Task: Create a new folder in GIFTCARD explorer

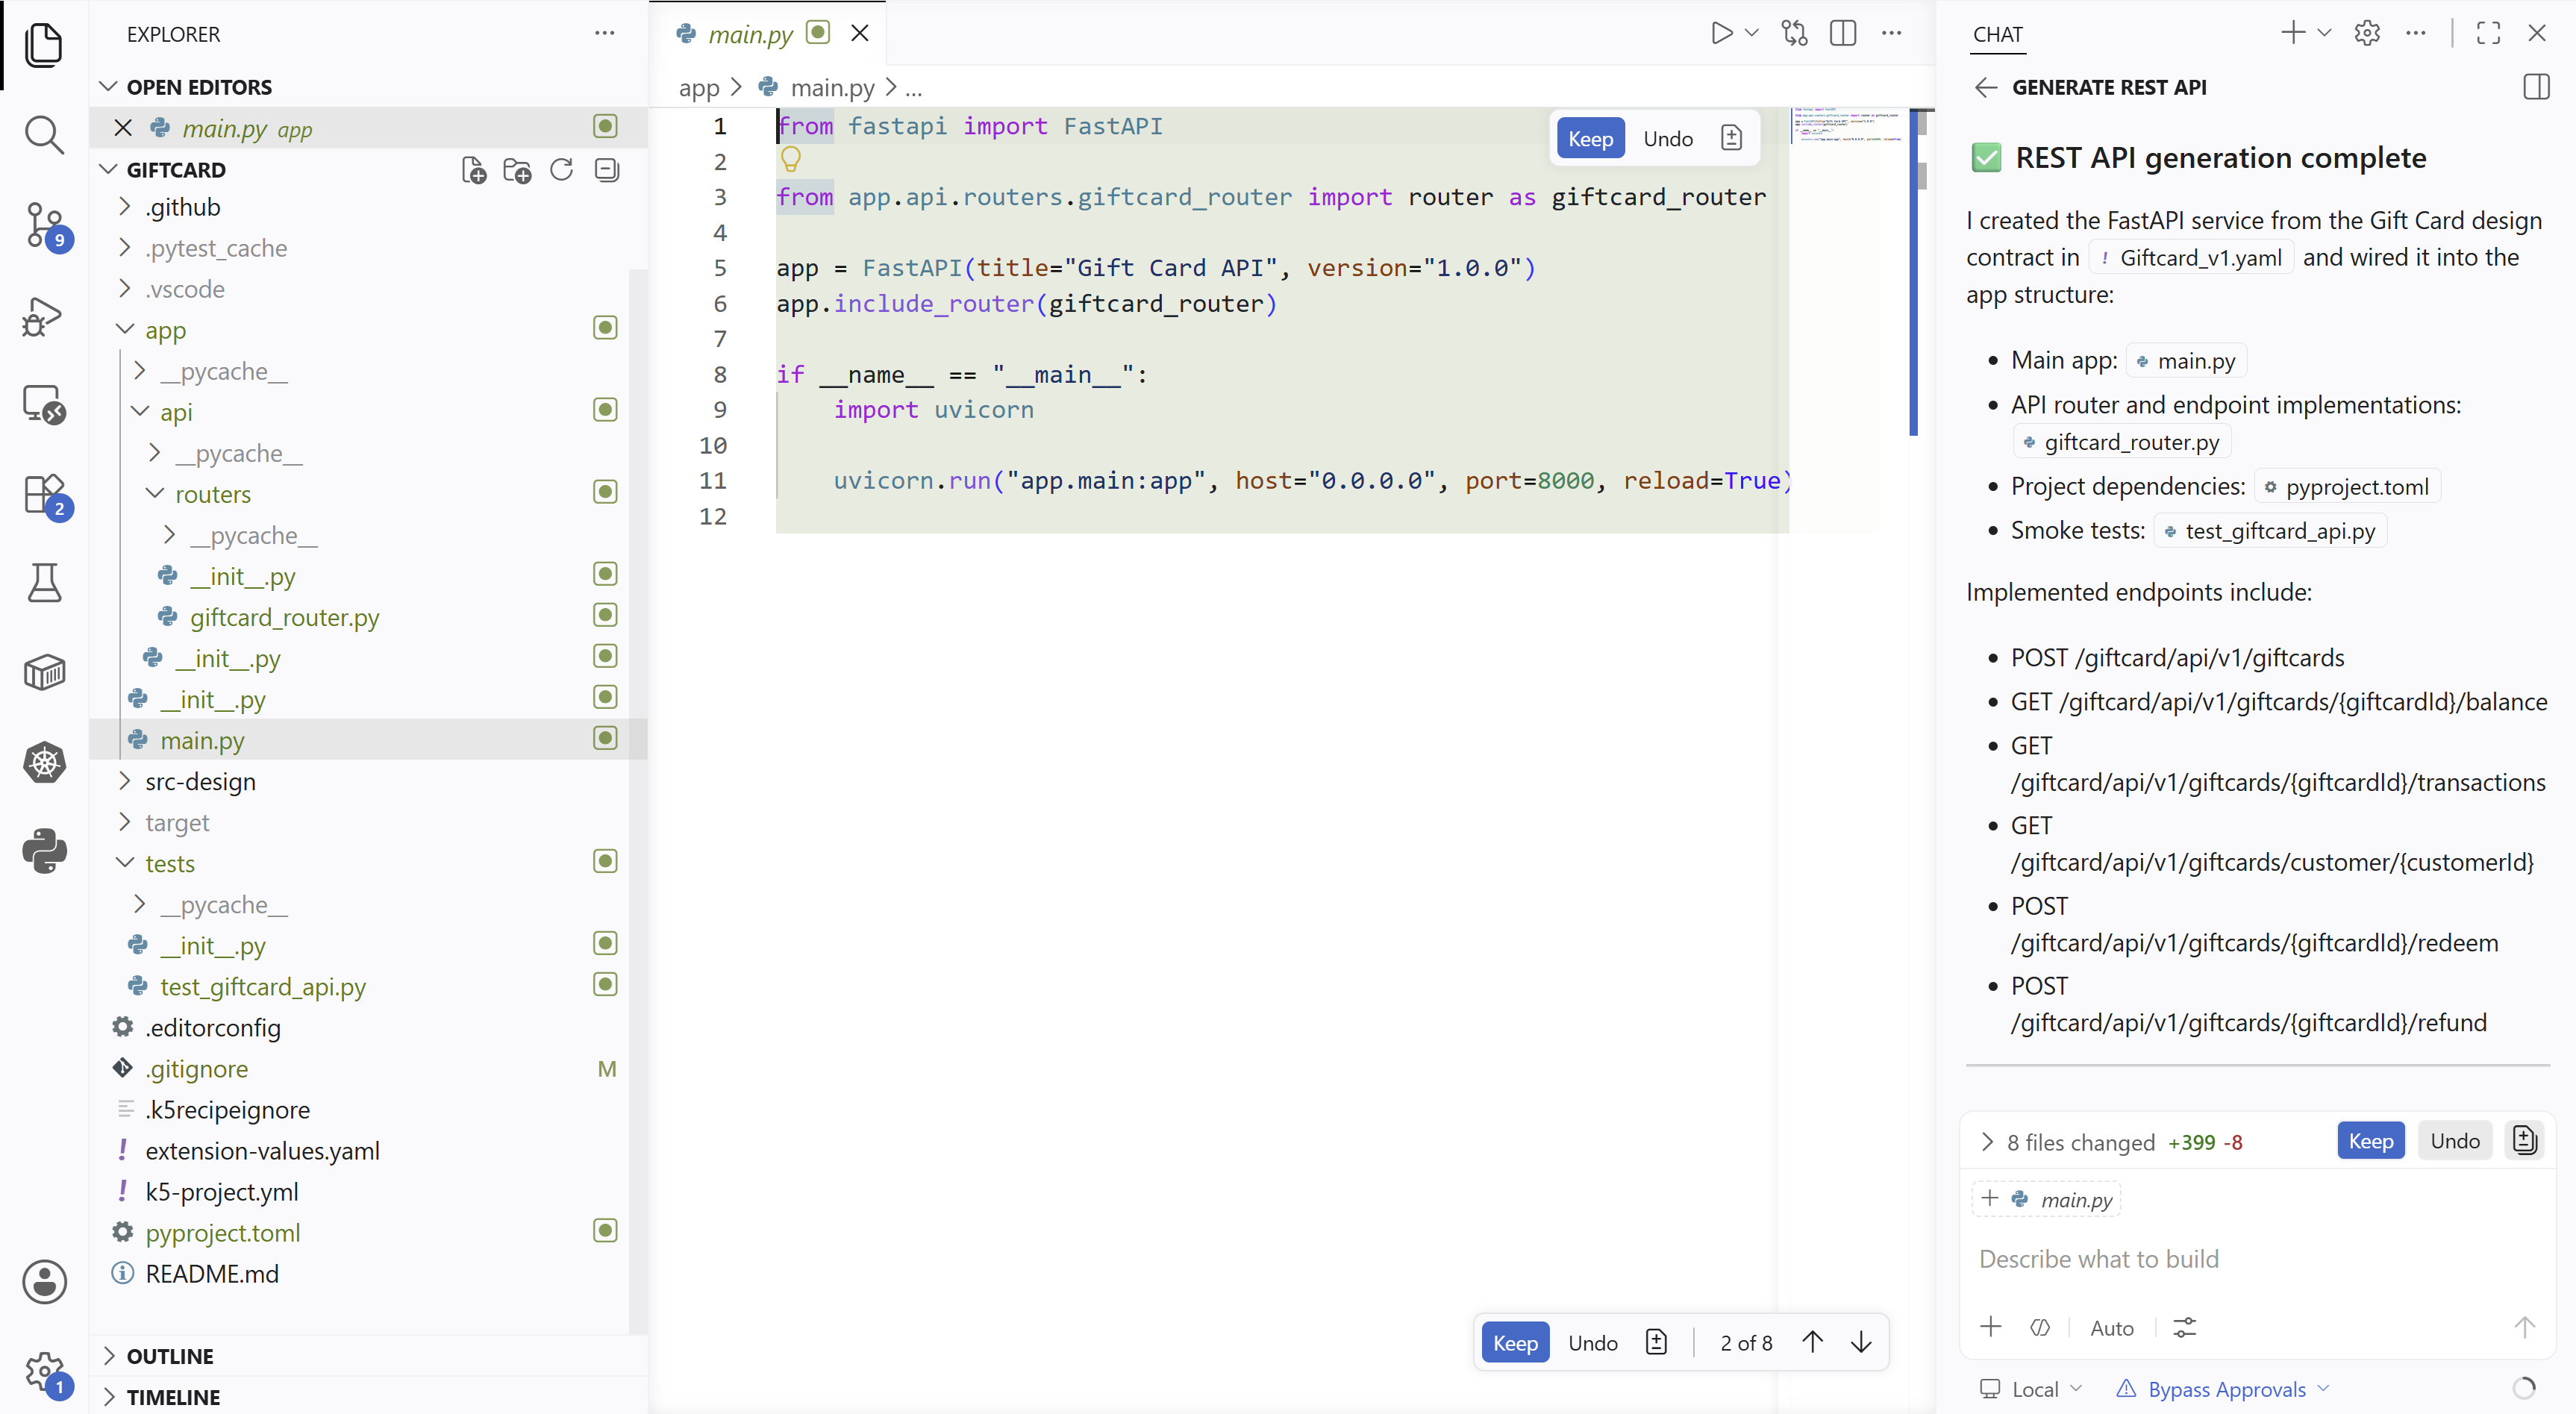Action: [517, 170]
